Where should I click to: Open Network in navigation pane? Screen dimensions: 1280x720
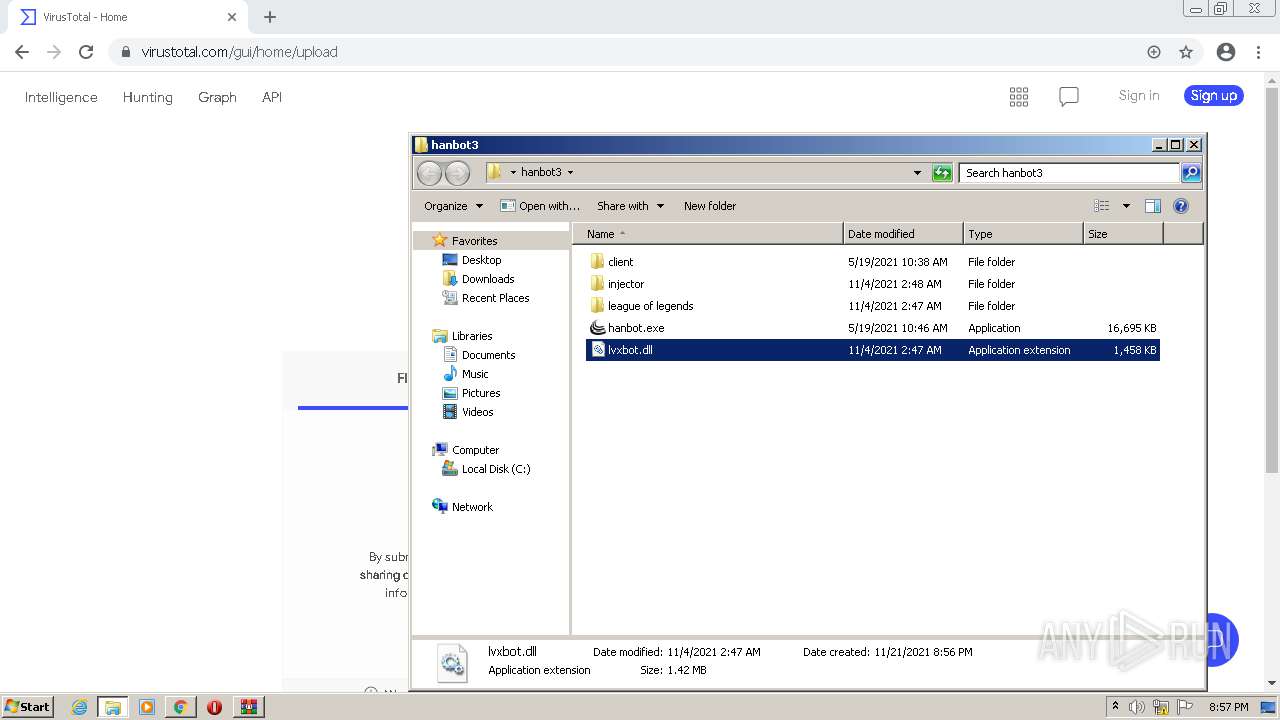[x=472, y=507]
